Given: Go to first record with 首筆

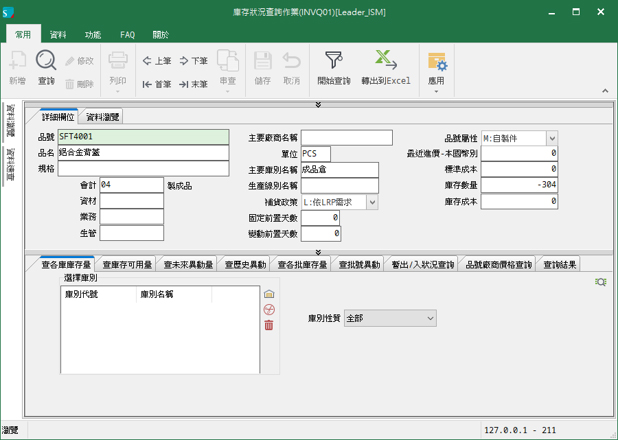Looking at the screenshot, I should pyautogui.click(x=156, y=85).
